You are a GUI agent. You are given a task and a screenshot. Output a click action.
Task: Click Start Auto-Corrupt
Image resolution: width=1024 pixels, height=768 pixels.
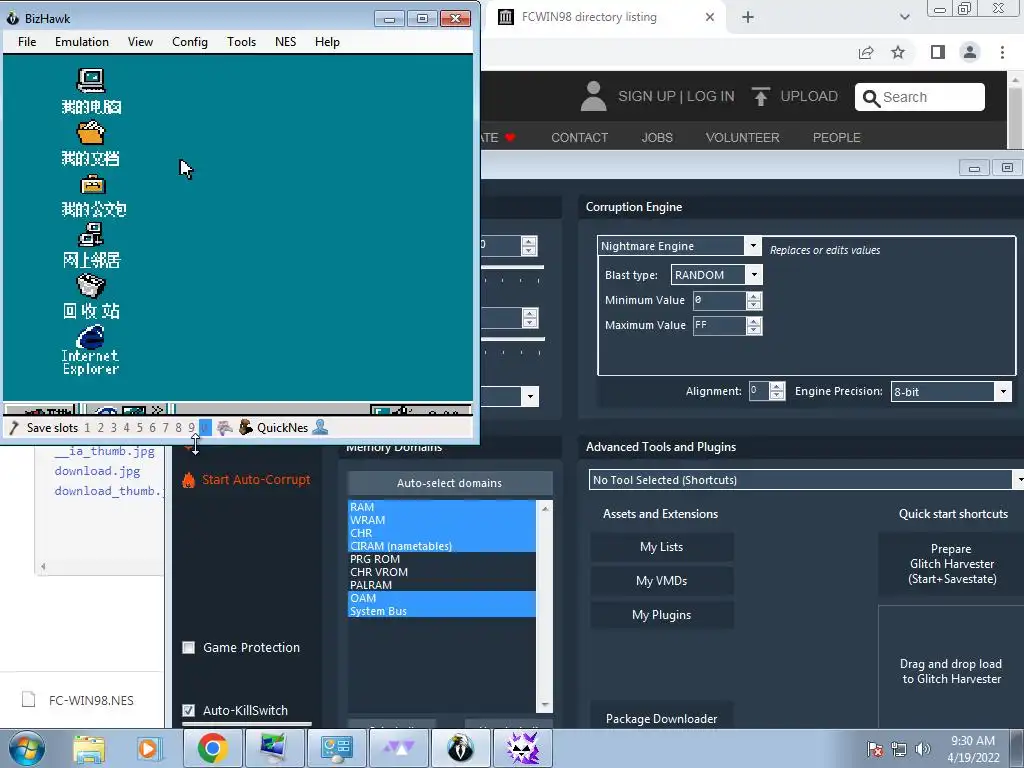tap(256, 480)
